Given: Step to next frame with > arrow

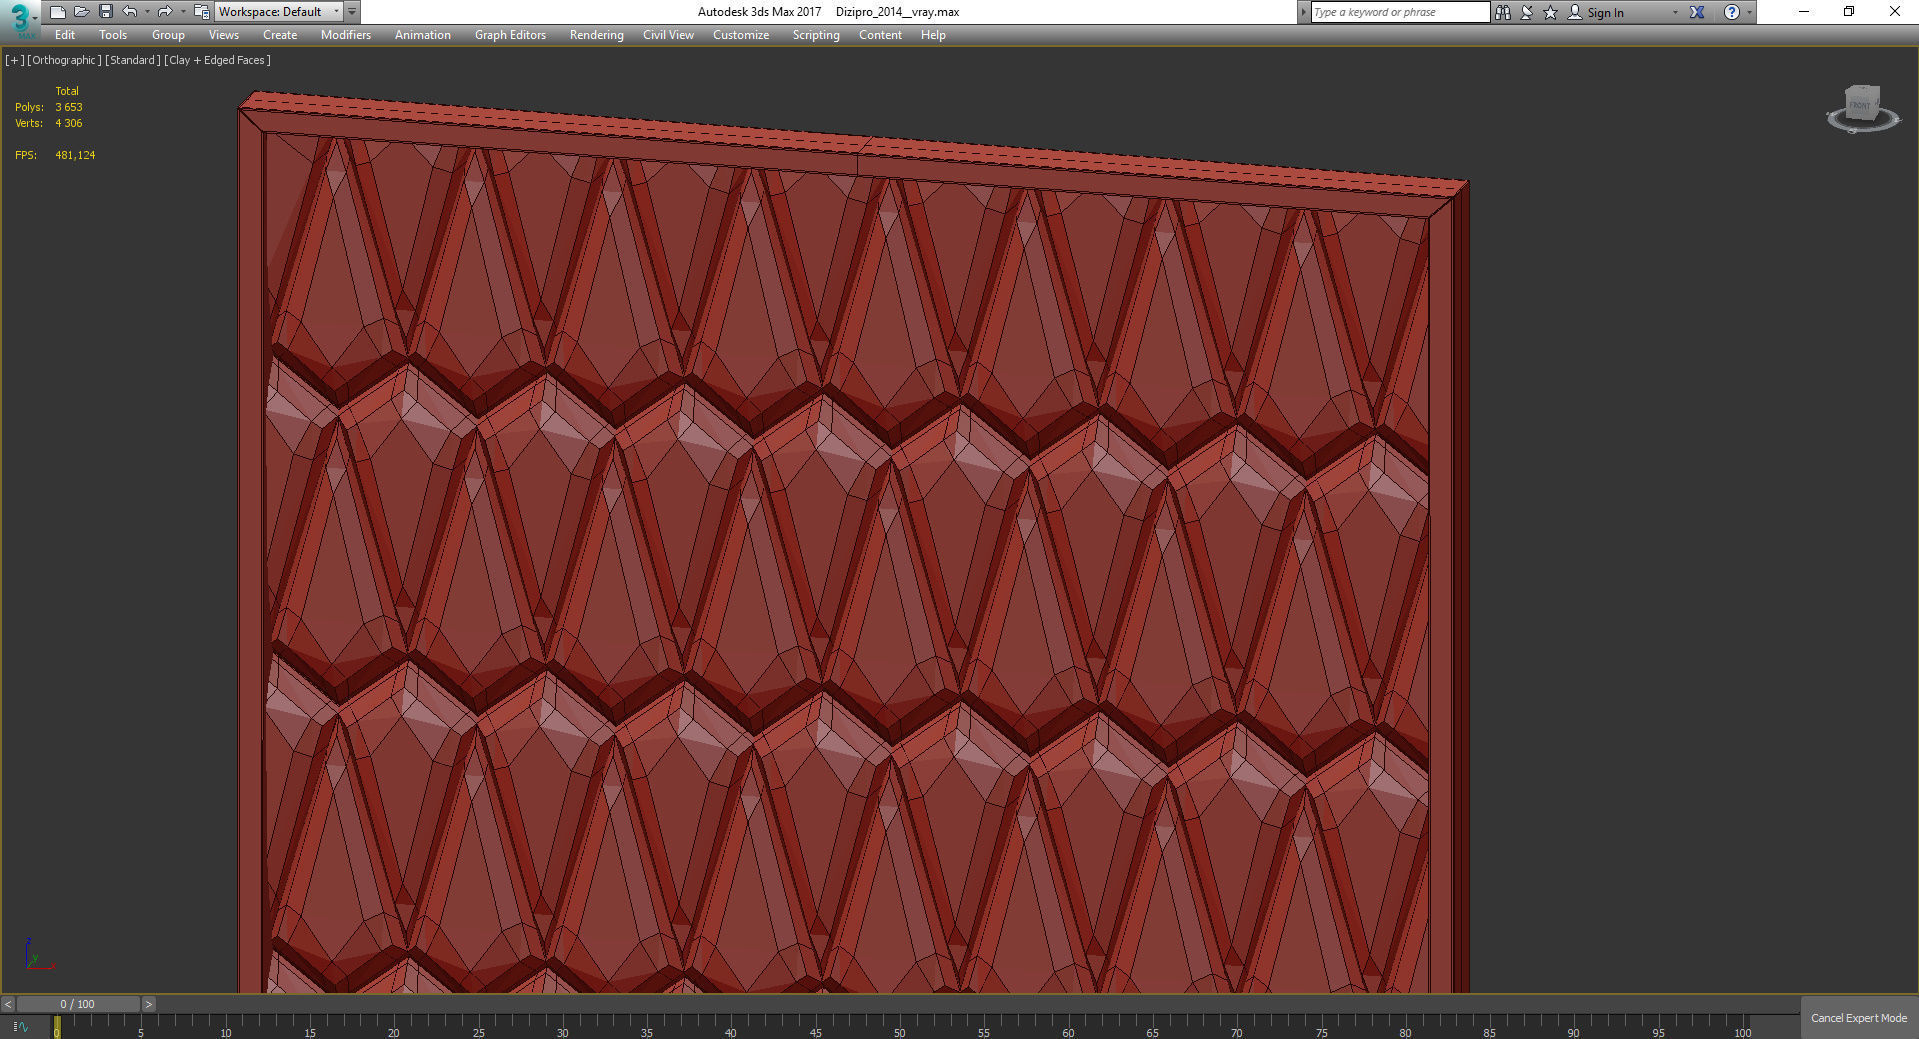Looking at the screenshot, I should [149, 1004].
